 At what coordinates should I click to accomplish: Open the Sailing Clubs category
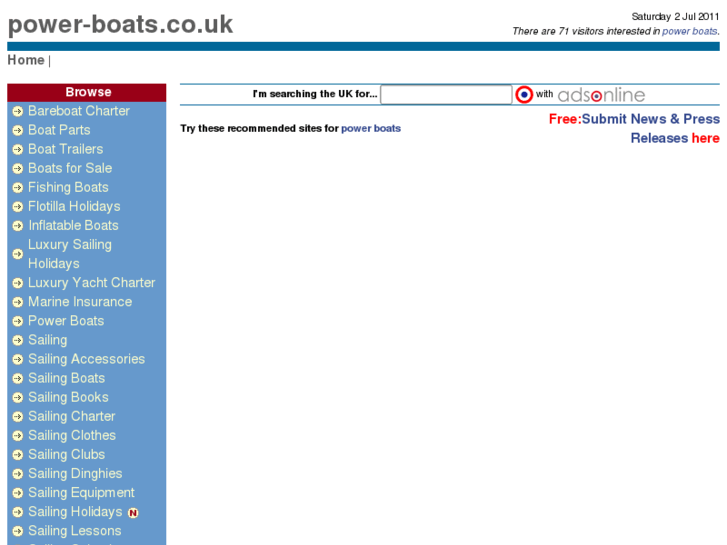(67, 454)
